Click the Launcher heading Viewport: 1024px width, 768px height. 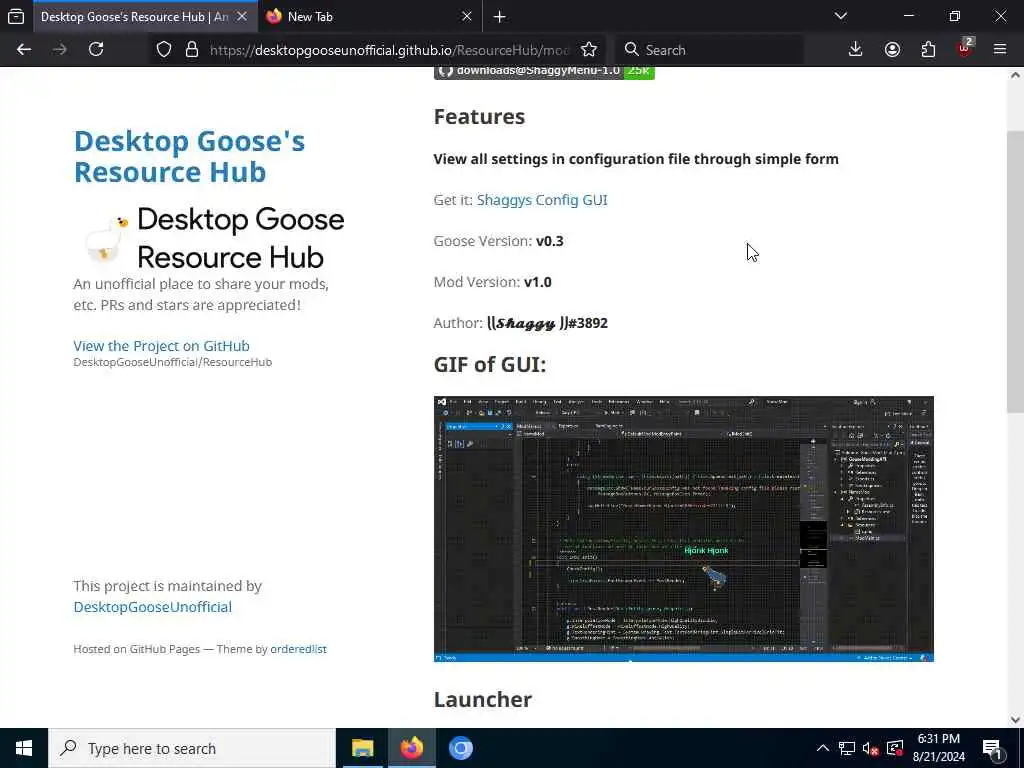(483, 699)
